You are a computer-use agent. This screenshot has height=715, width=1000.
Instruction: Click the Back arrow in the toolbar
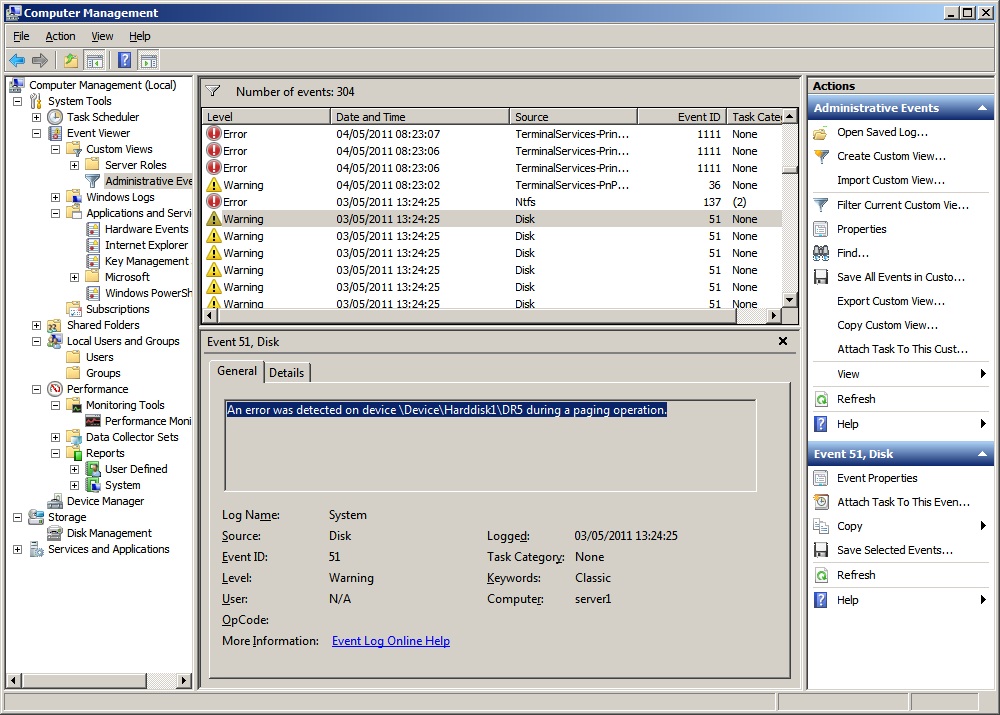pos(17,60)
